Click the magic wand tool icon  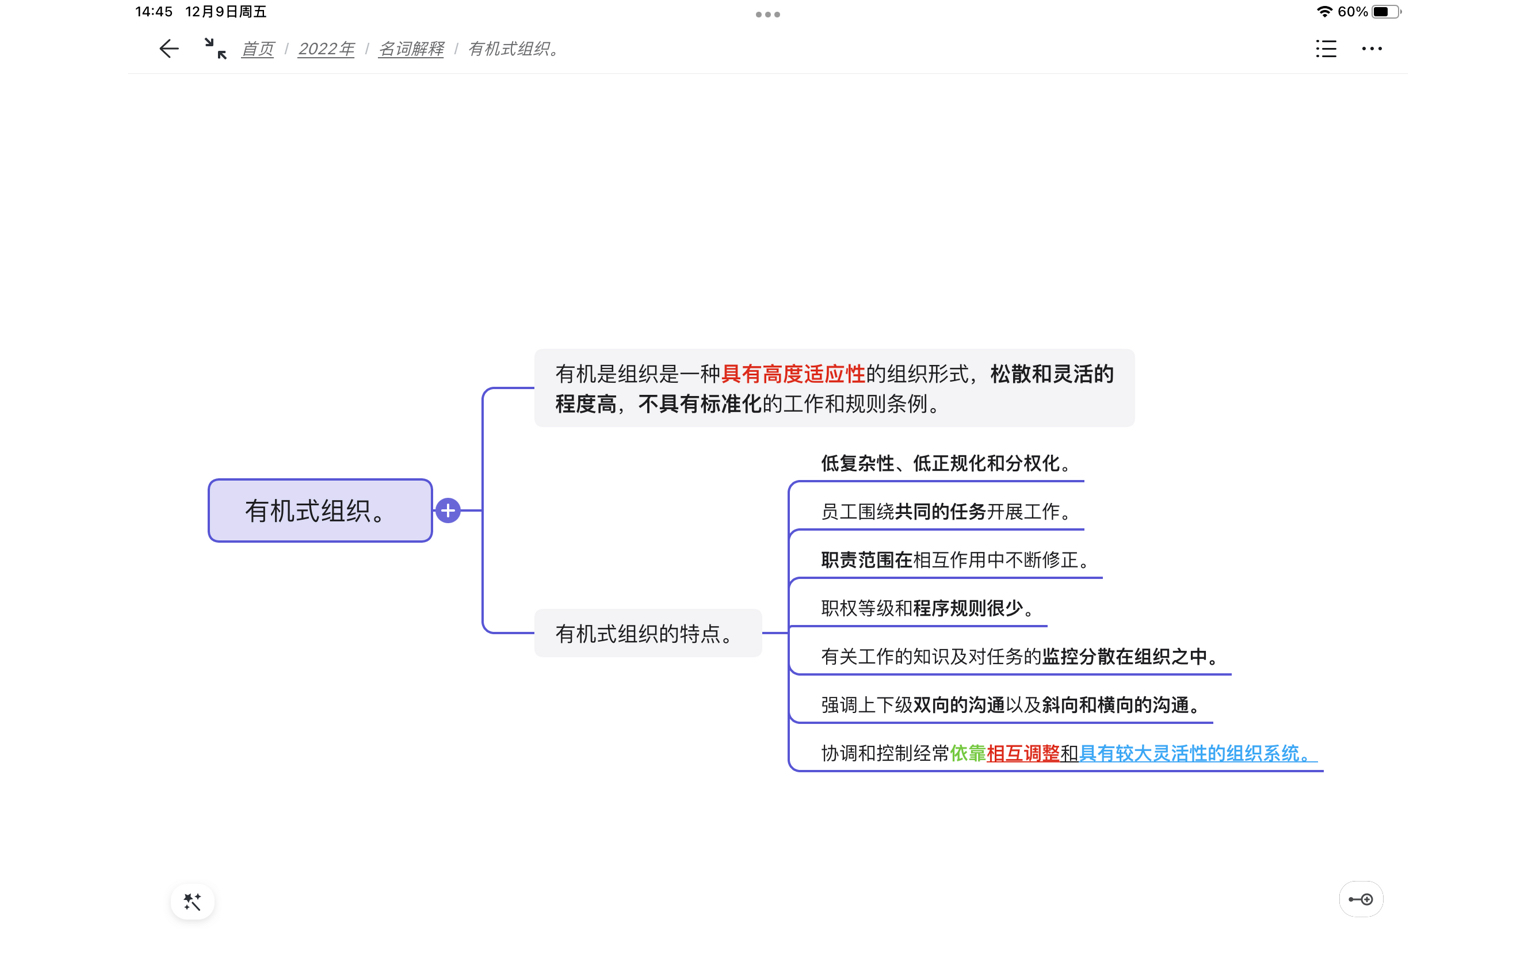pyautogui.click(x=193, y=902)
